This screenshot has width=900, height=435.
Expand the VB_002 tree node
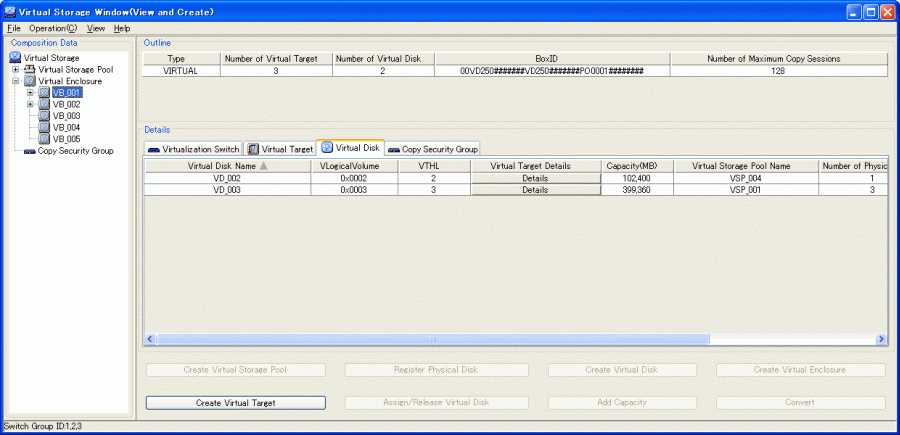(x=30, y=104)
